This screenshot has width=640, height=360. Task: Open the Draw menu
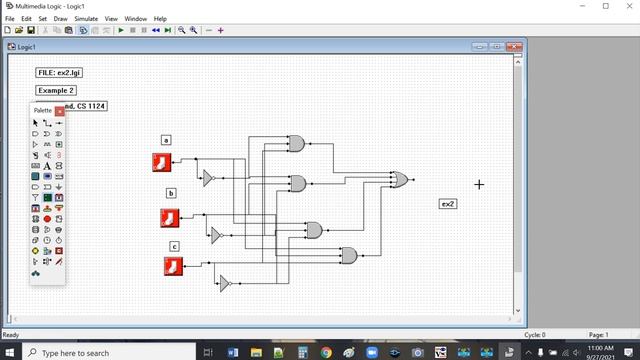pos(60,19)
